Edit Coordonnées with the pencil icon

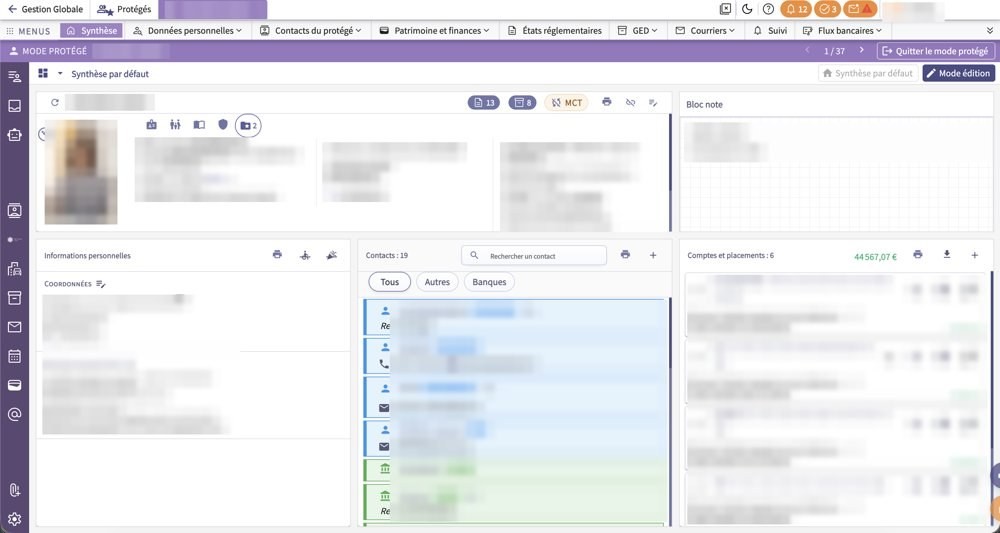coord(101,284)
